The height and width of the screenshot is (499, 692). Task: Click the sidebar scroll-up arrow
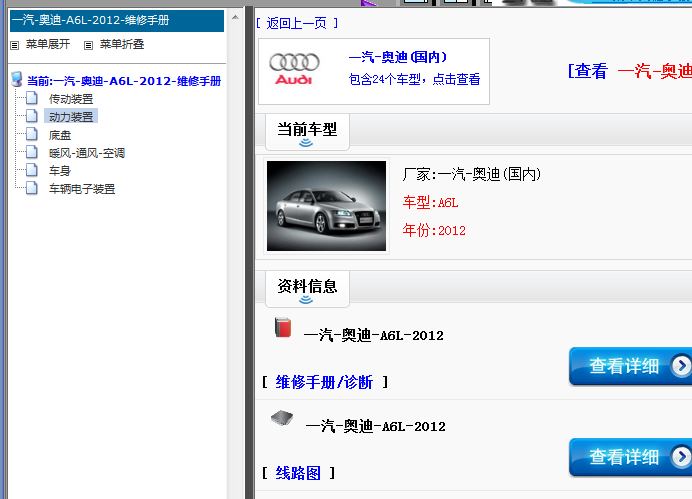(235, 17)
